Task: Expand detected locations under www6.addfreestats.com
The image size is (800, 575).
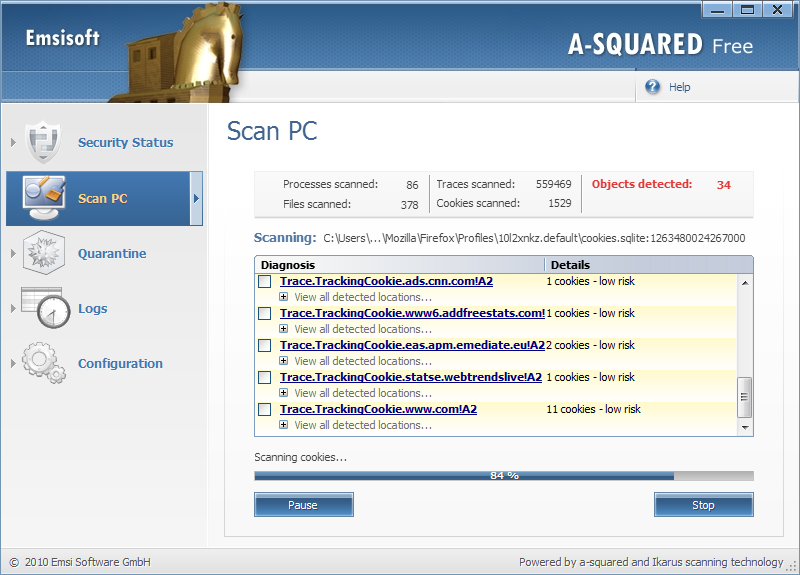Action: tap(284, 329)
